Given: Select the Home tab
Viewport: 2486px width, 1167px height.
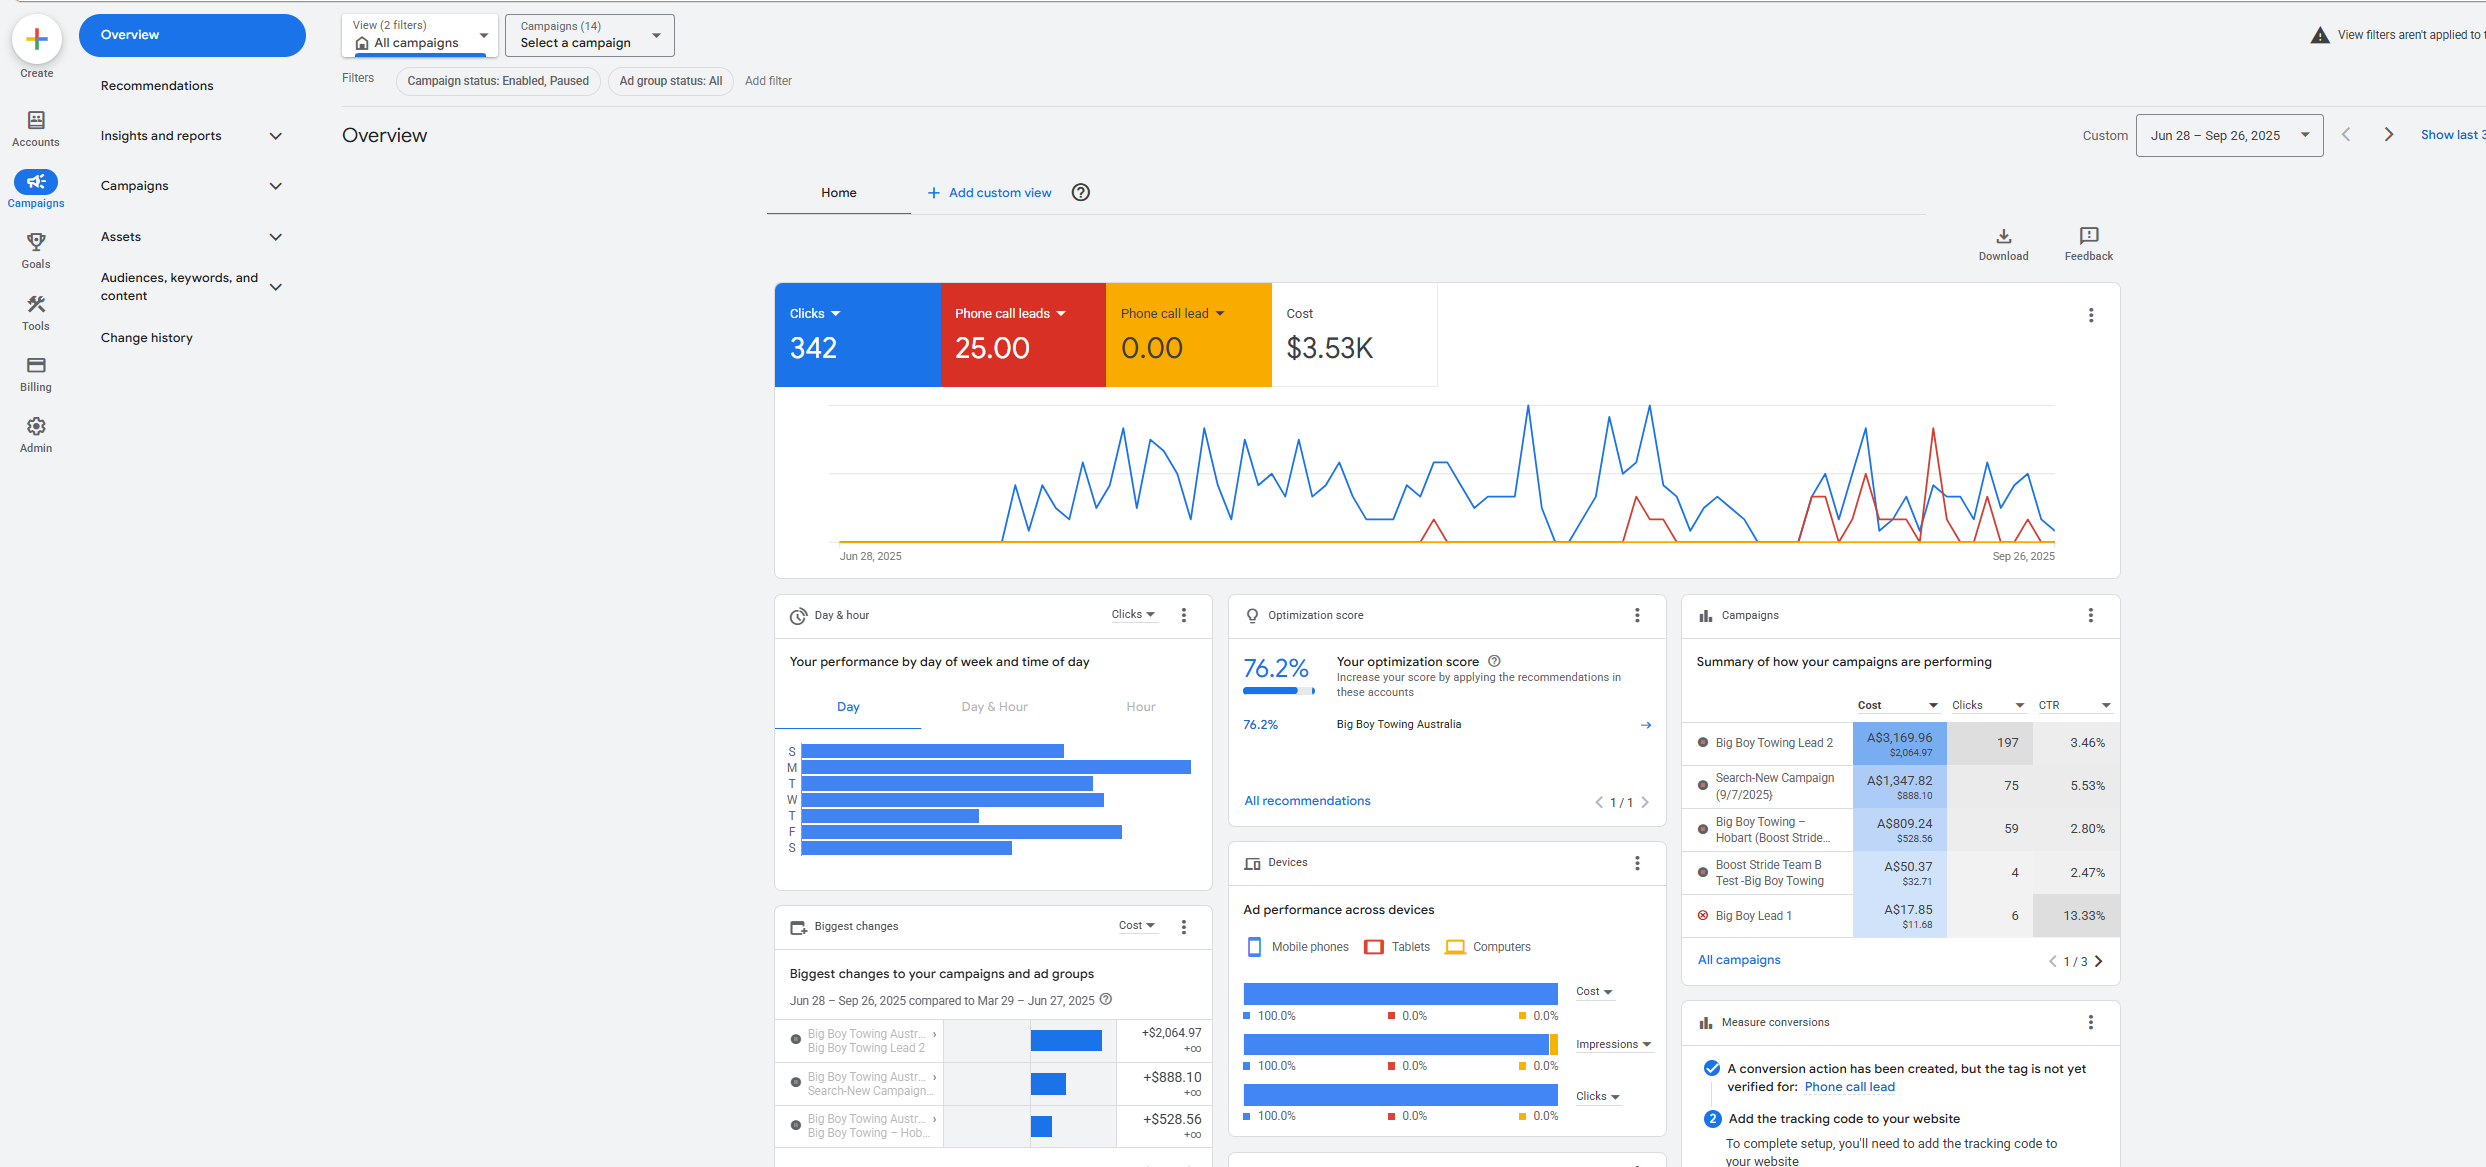Looking at the screenshot, I should coord(839,193).
